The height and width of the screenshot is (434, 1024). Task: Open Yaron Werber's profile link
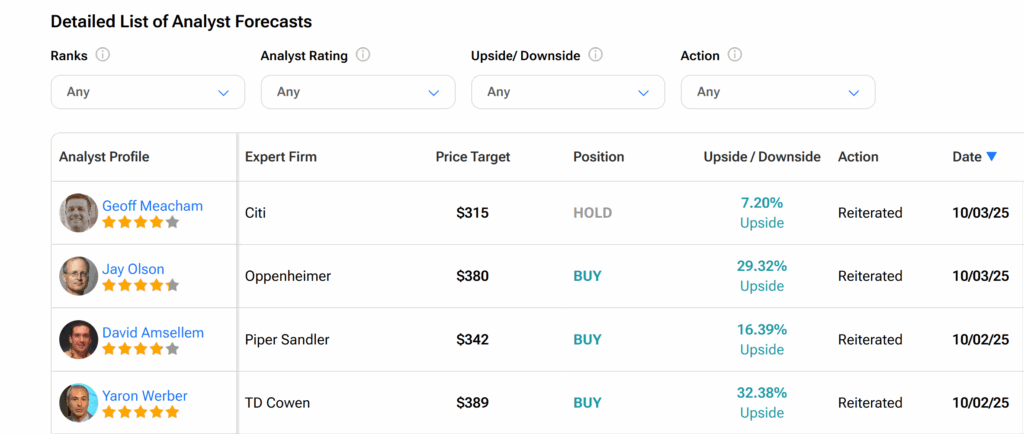pyautogui.click(x=144, y=395)
